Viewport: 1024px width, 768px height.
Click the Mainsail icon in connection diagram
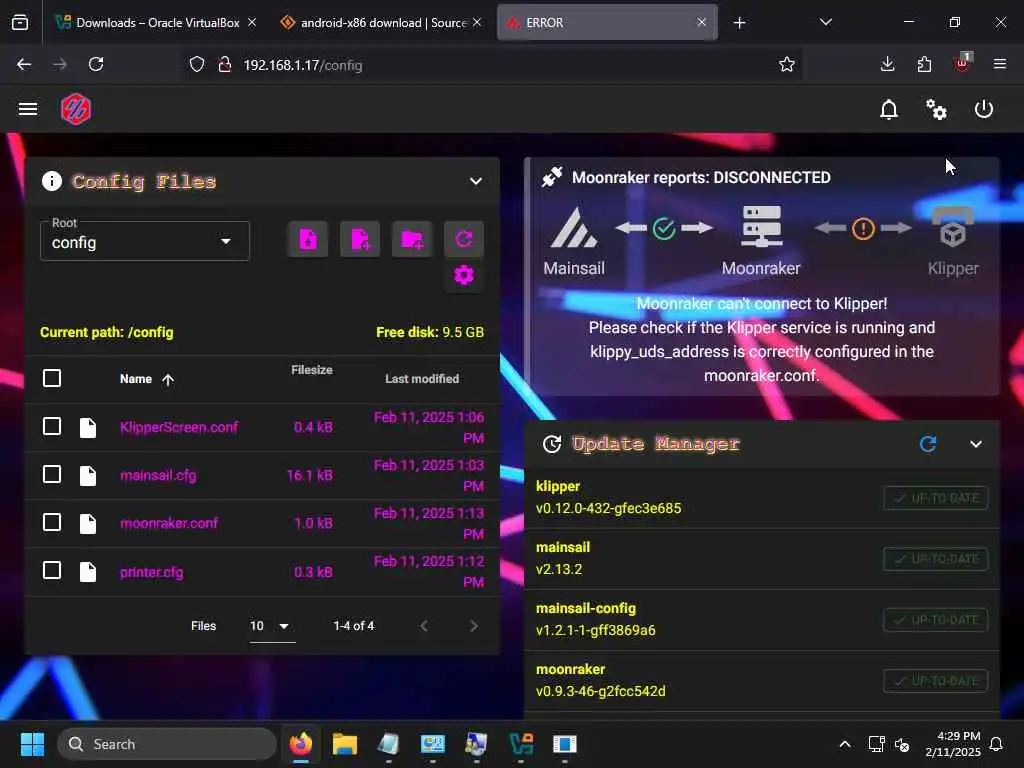tap(573, 227)
